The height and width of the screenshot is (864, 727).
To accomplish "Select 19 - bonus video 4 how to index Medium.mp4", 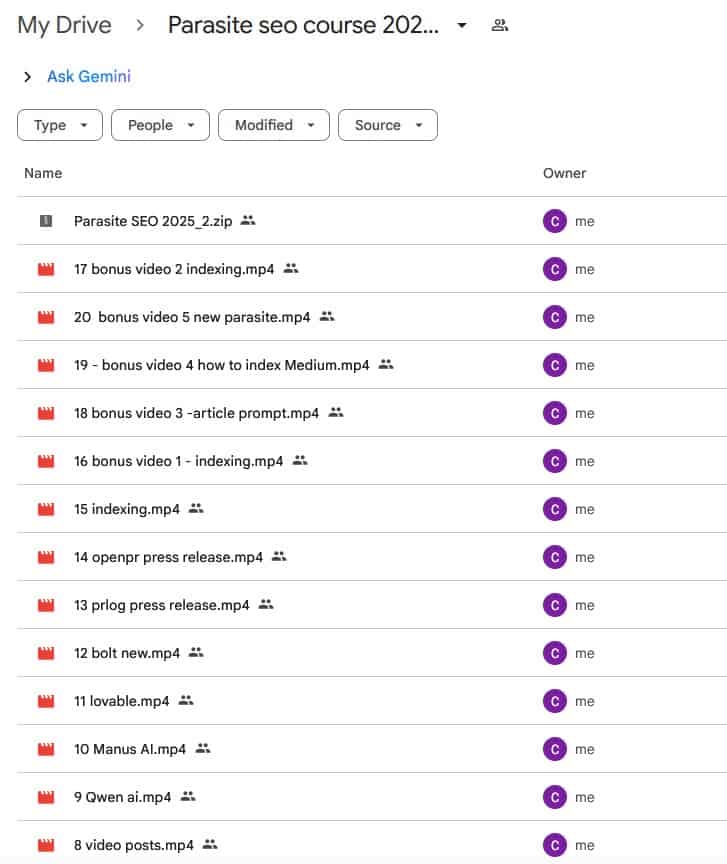I will [221, 365].
